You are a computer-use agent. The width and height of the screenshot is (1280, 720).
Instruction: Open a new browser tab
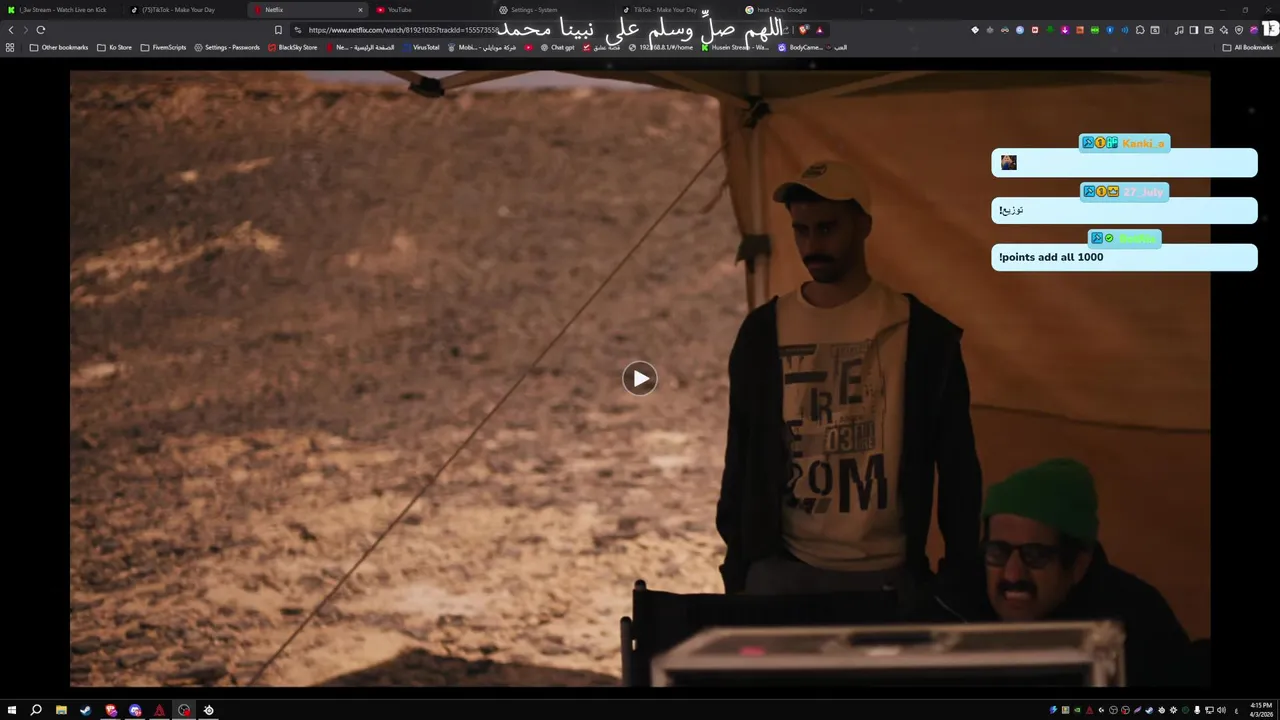(870, 10)
